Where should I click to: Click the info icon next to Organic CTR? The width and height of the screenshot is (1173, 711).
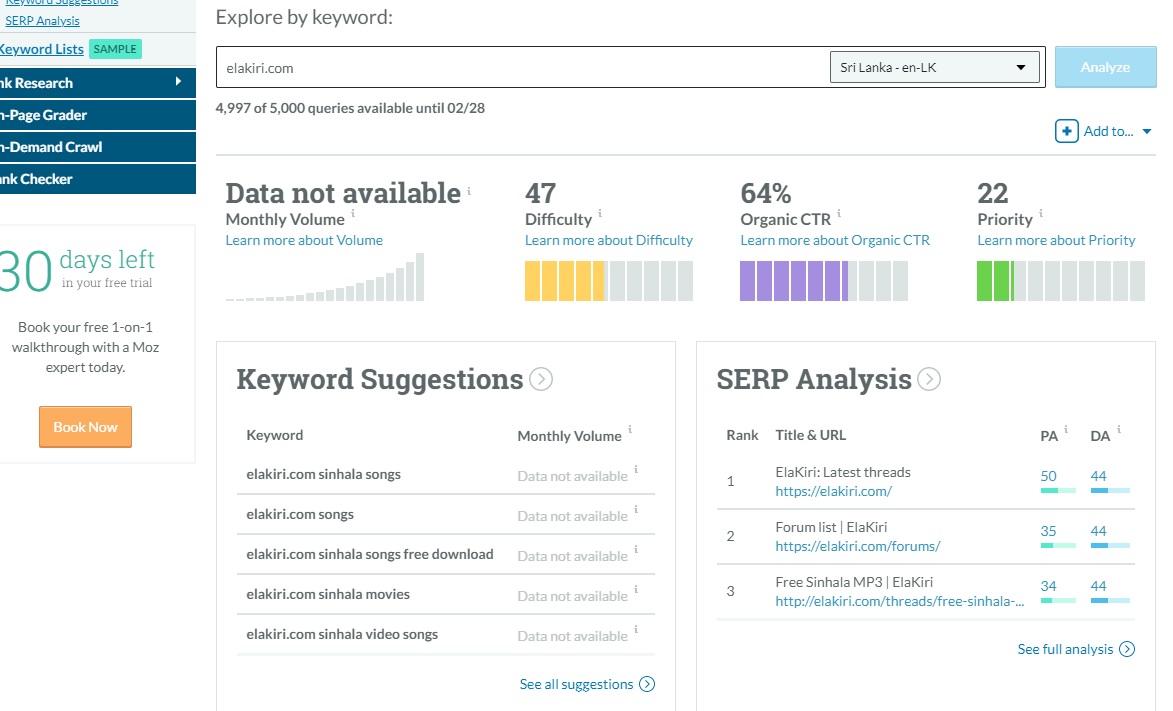click(839, 213)
